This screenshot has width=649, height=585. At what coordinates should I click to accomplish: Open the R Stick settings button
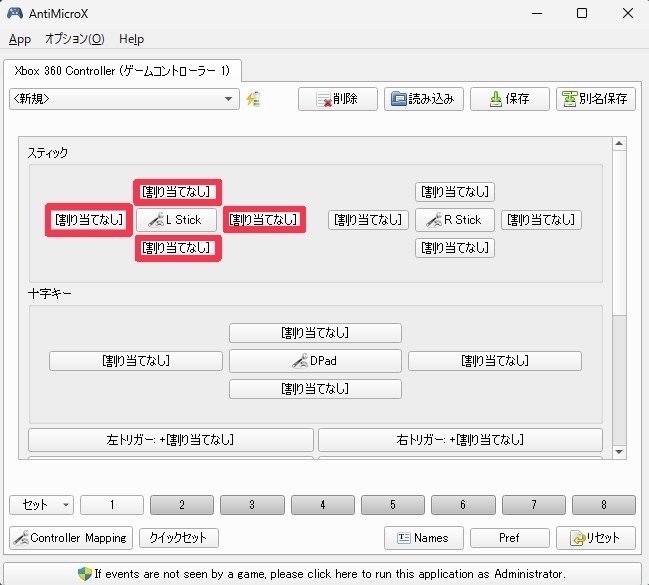(x=454, y=220)
